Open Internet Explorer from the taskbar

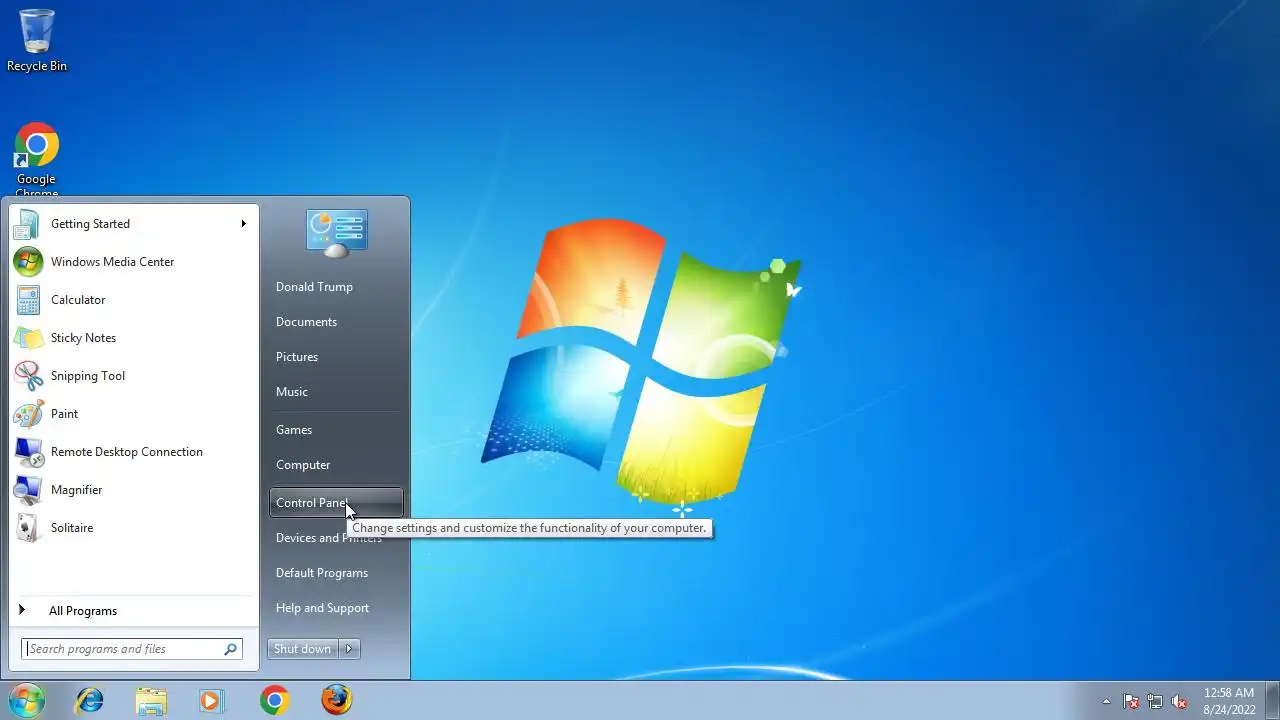click(90, 700)
